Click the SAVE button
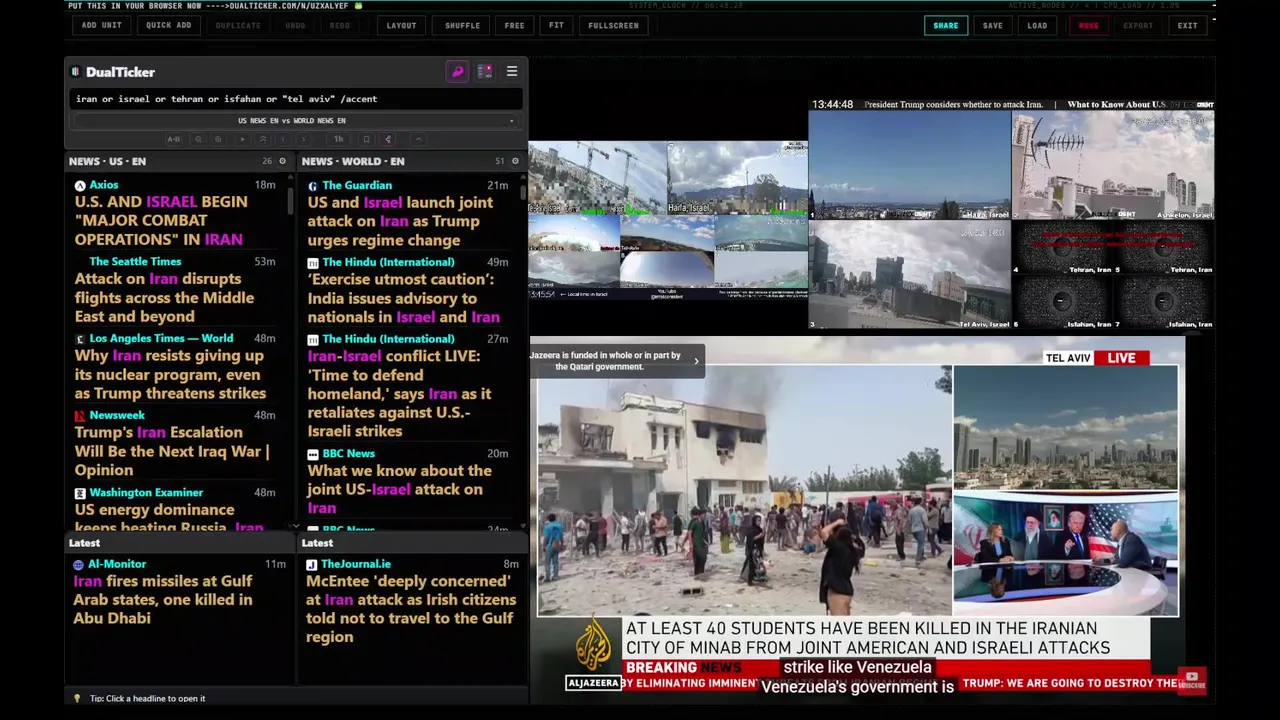The width and height of the screenshot is (1280, 720). [x=992, y=25]
